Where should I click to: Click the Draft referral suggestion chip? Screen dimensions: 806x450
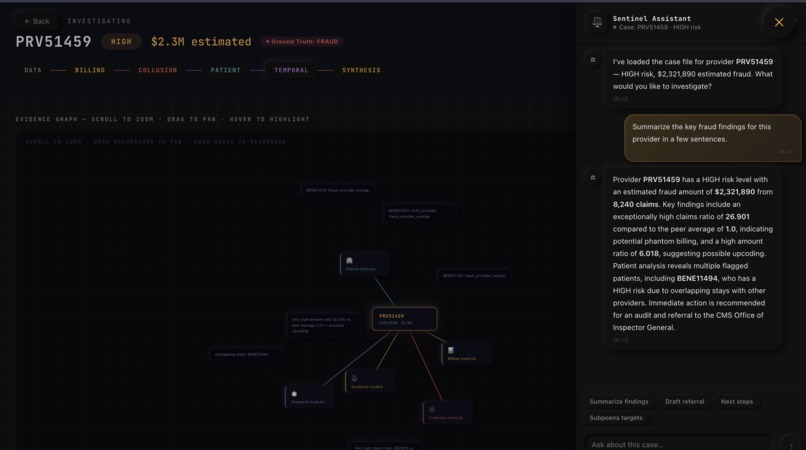coord(685,402)
